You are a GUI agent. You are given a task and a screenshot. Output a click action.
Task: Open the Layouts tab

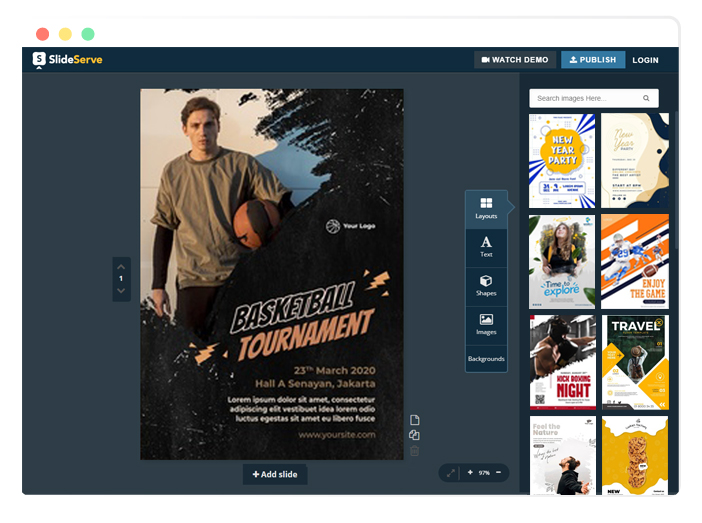(486, 209)
